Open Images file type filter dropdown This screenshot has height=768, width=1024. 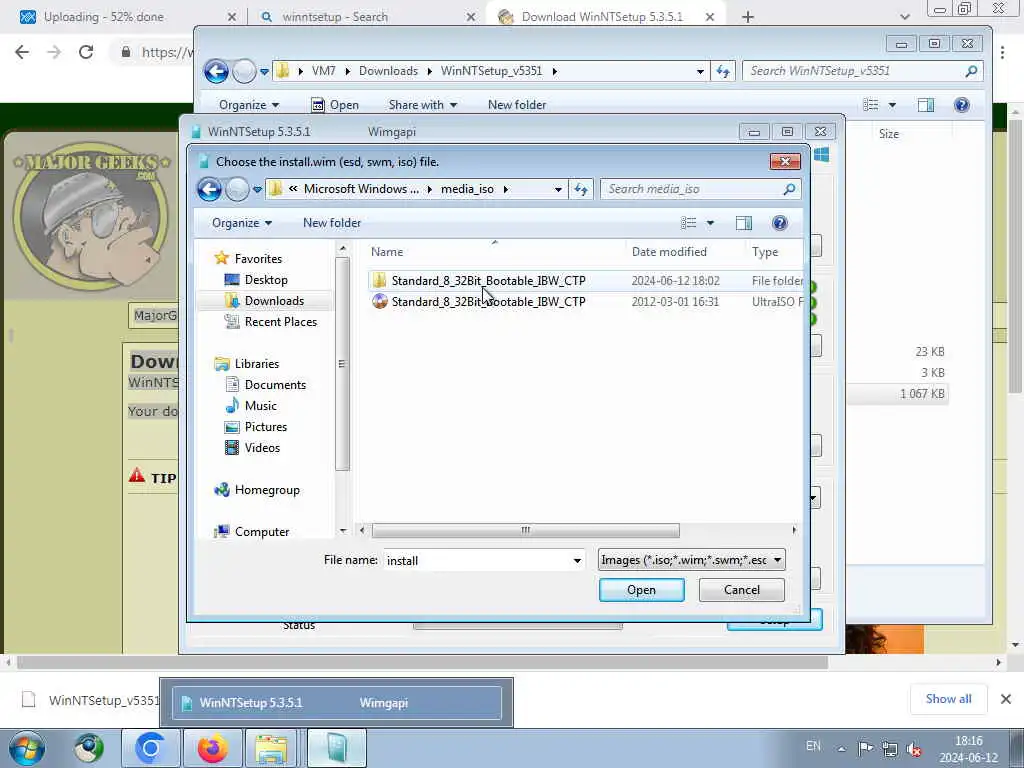[x=692, y=560]
